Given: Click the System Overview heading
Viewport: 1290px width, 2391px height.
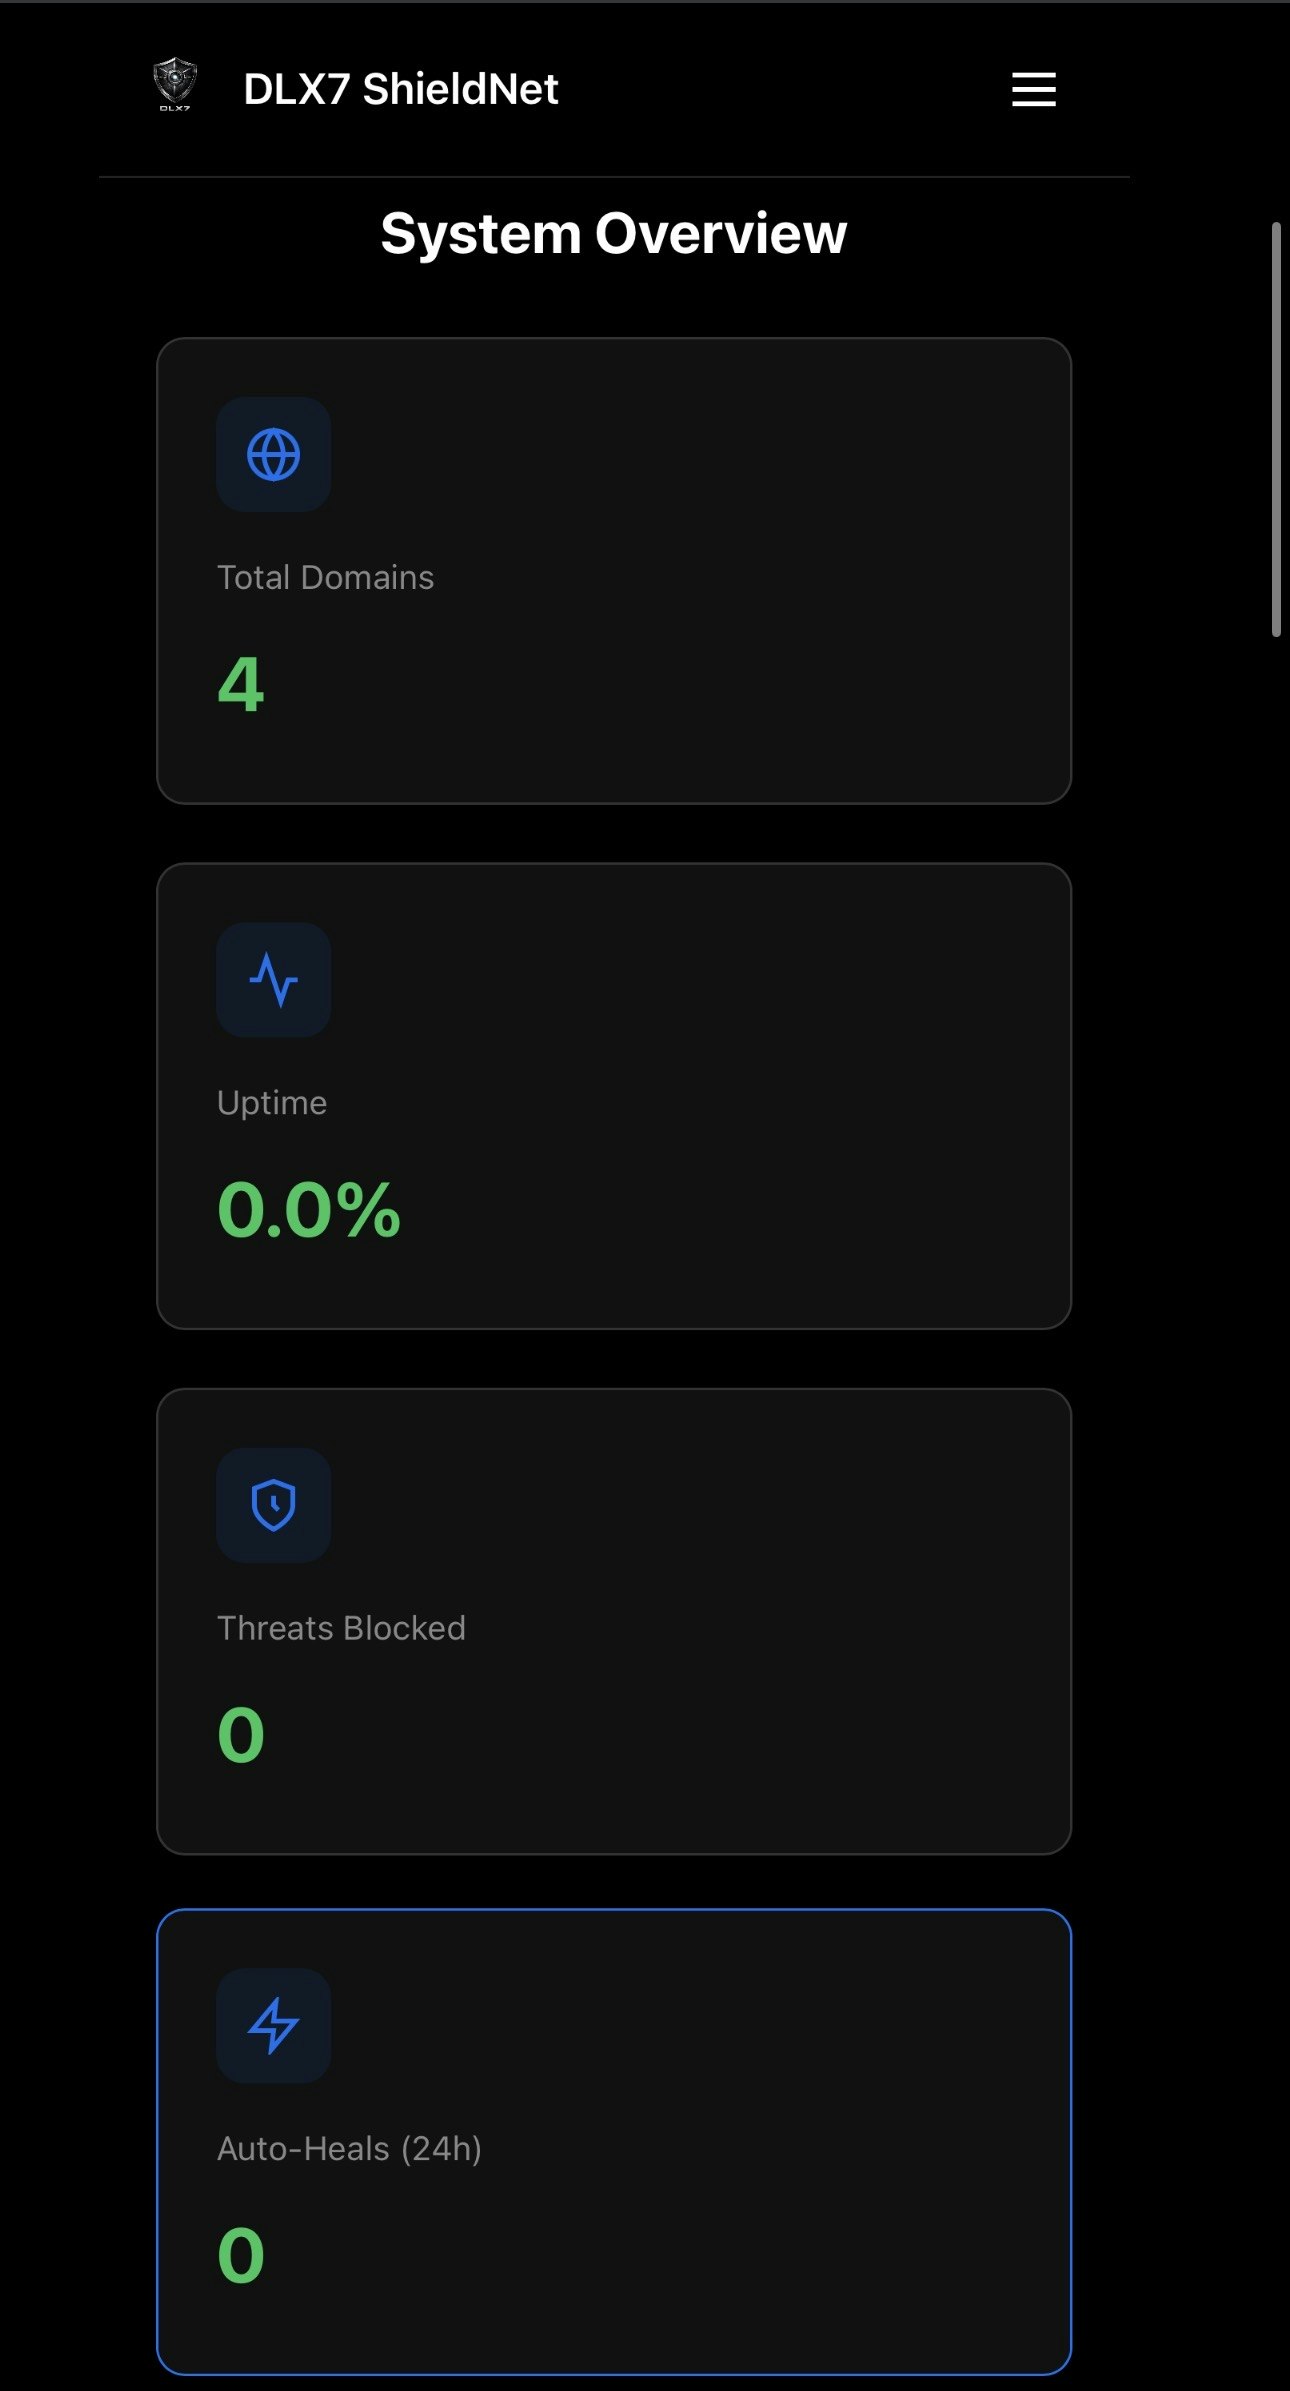Looking at the screenshot, I should pos(613,234).
